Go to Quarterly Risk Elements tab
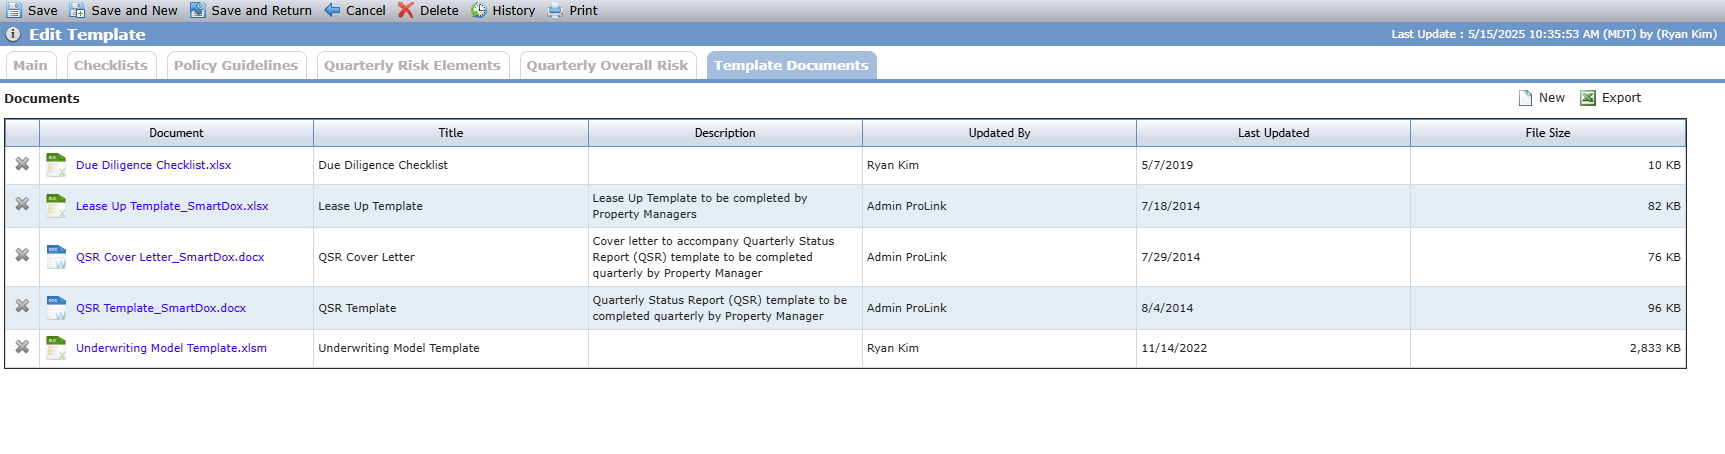Image resolution: width=1725 pixels, height=454 pixels. point(412,65)
